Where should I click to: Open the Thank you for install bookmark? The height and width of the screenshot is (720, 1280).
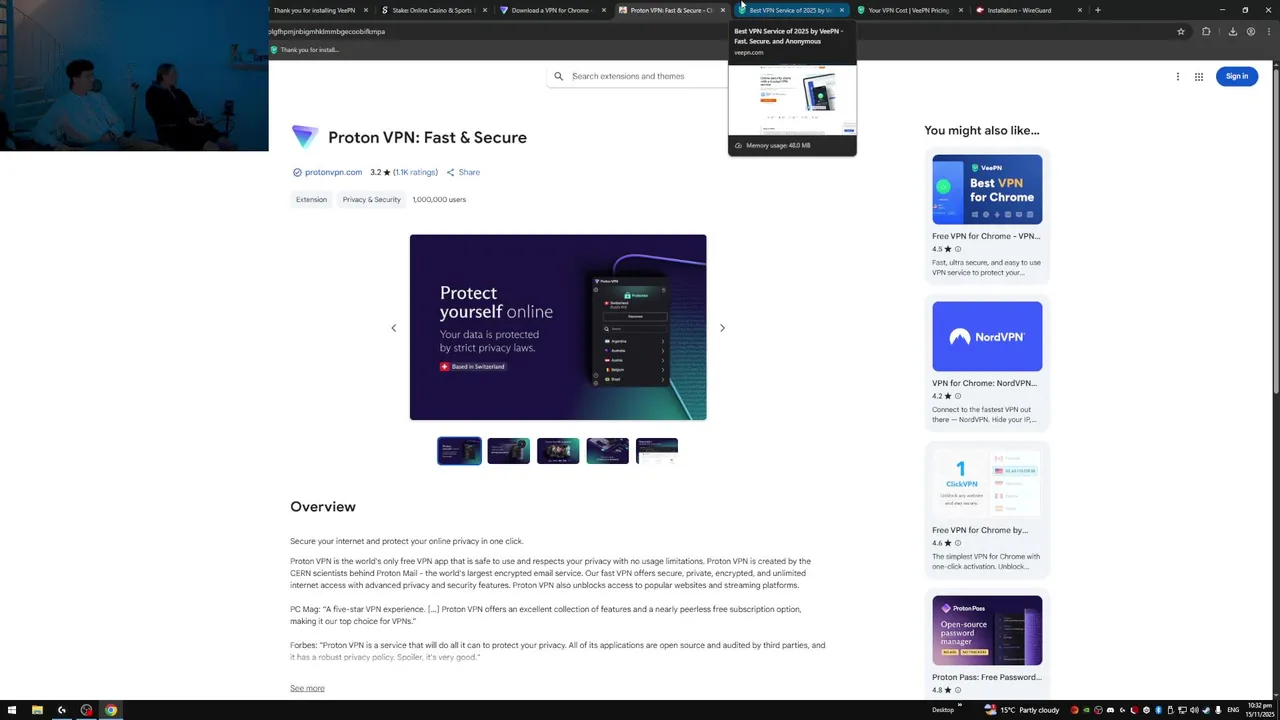pos(305,50)
